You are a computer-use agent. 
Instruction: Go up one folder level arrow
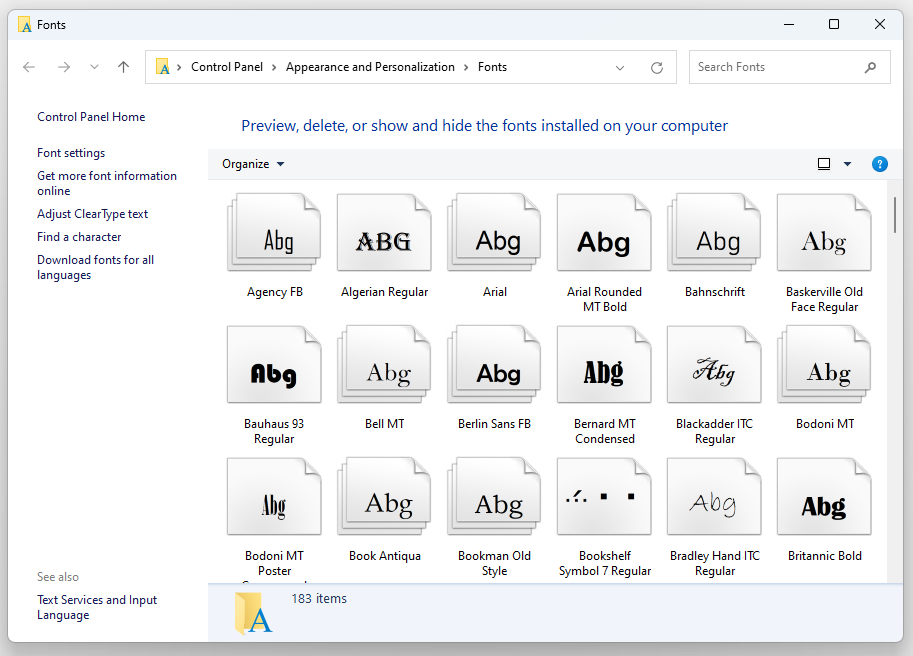[123, 67]
